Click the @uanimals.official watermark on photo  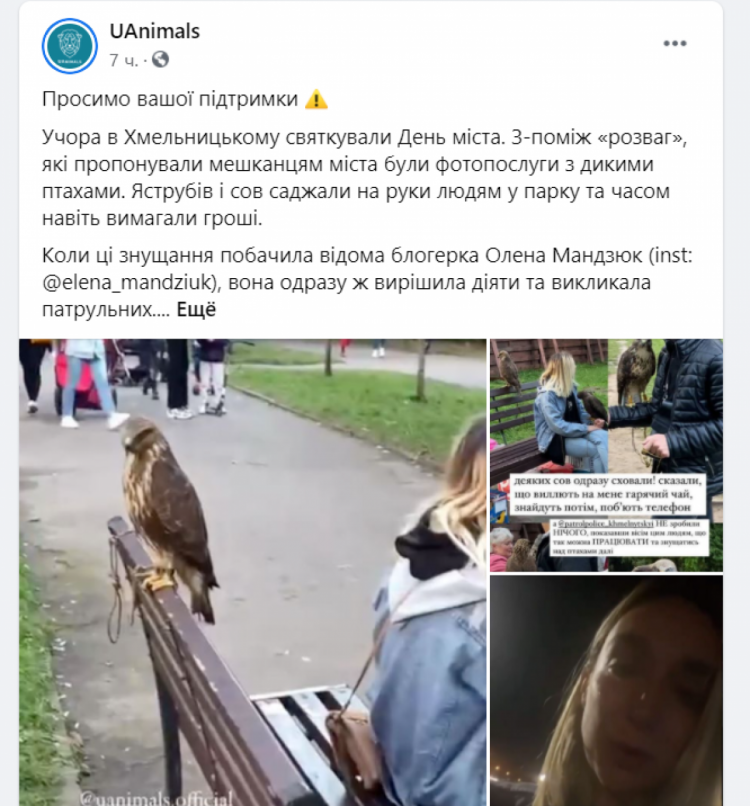[x=156, y=798]
